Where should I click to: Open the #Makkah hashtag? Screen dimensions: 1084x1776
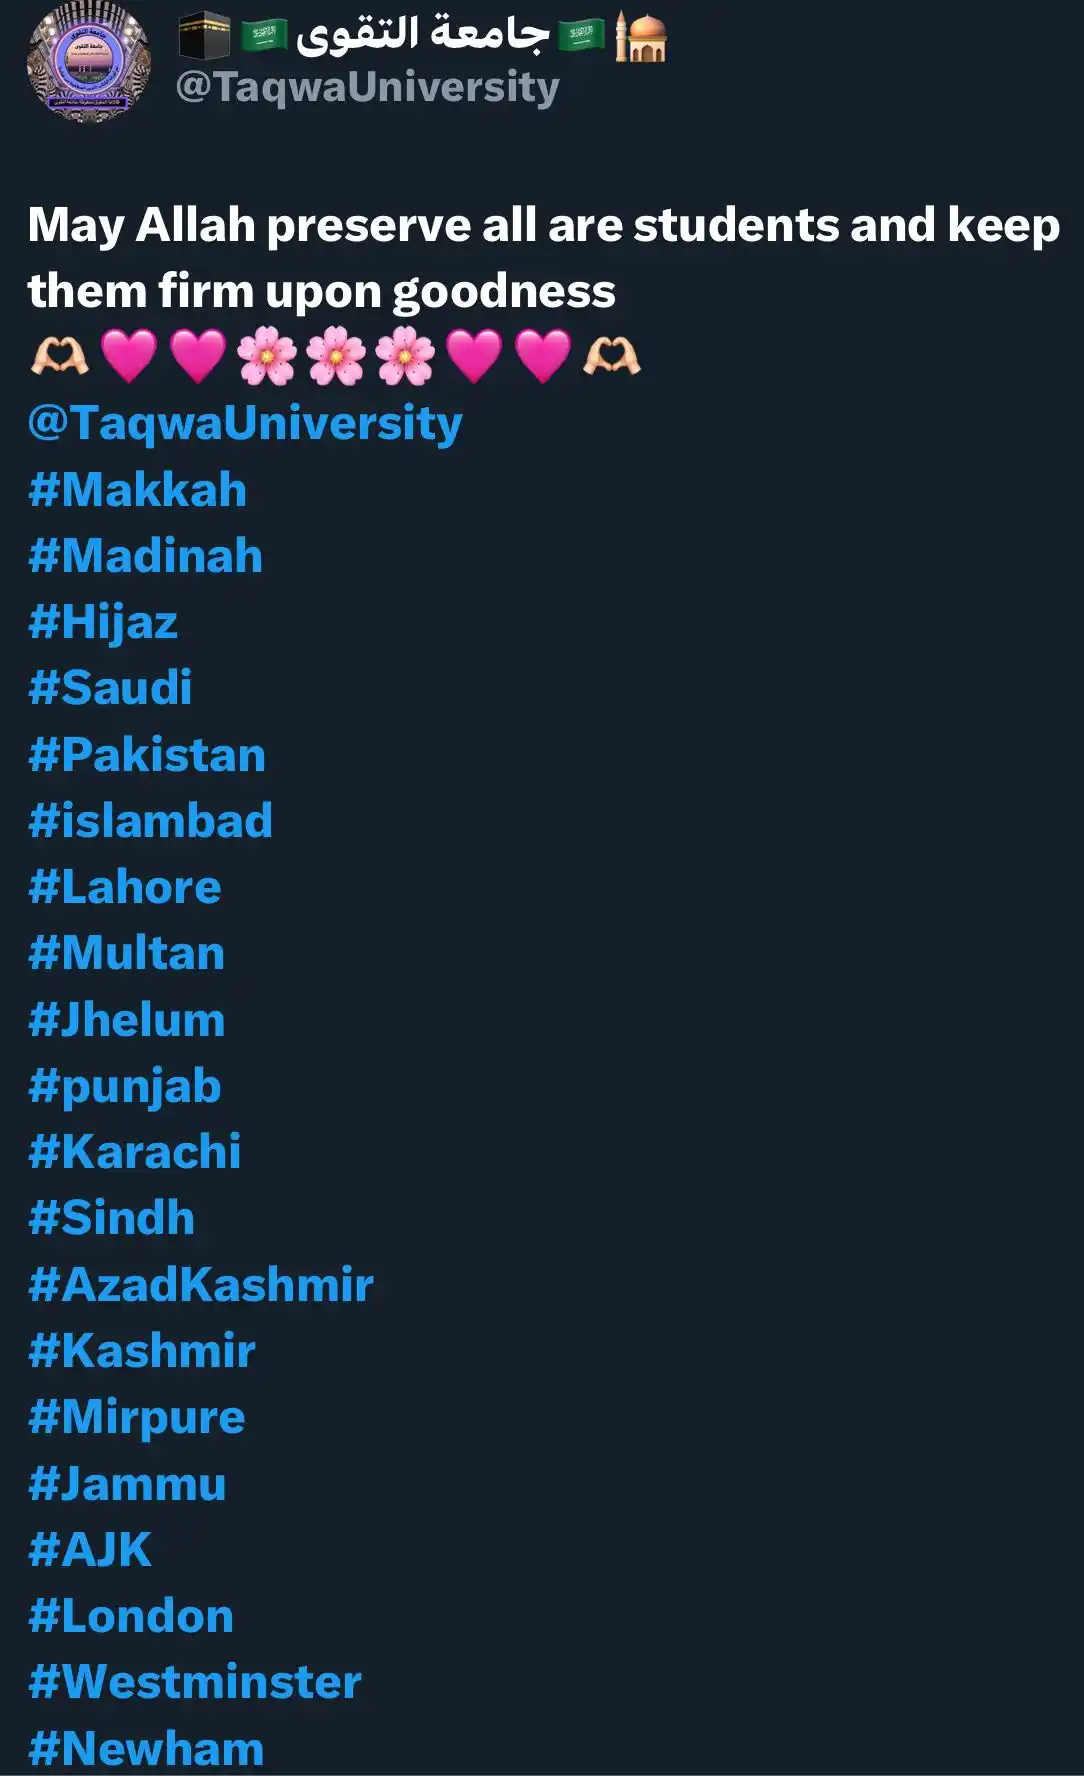point(137,490)
